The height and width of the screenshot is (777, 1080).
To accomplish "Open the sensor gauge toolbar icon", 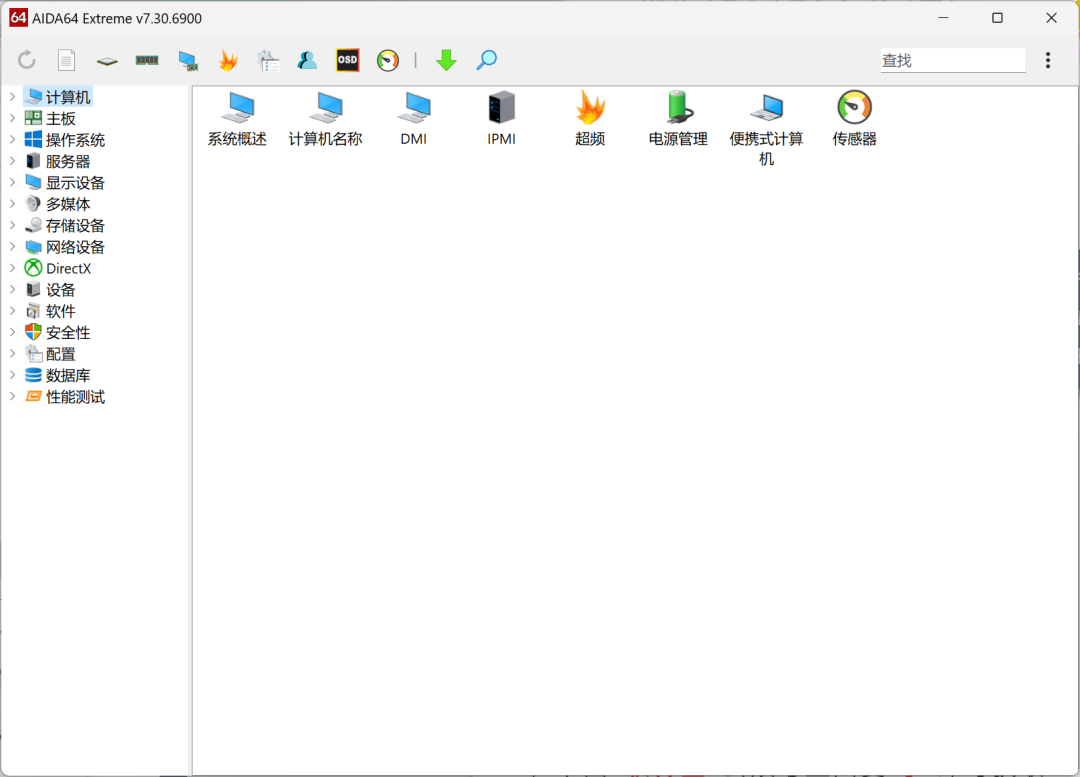I will click(388, 61).
